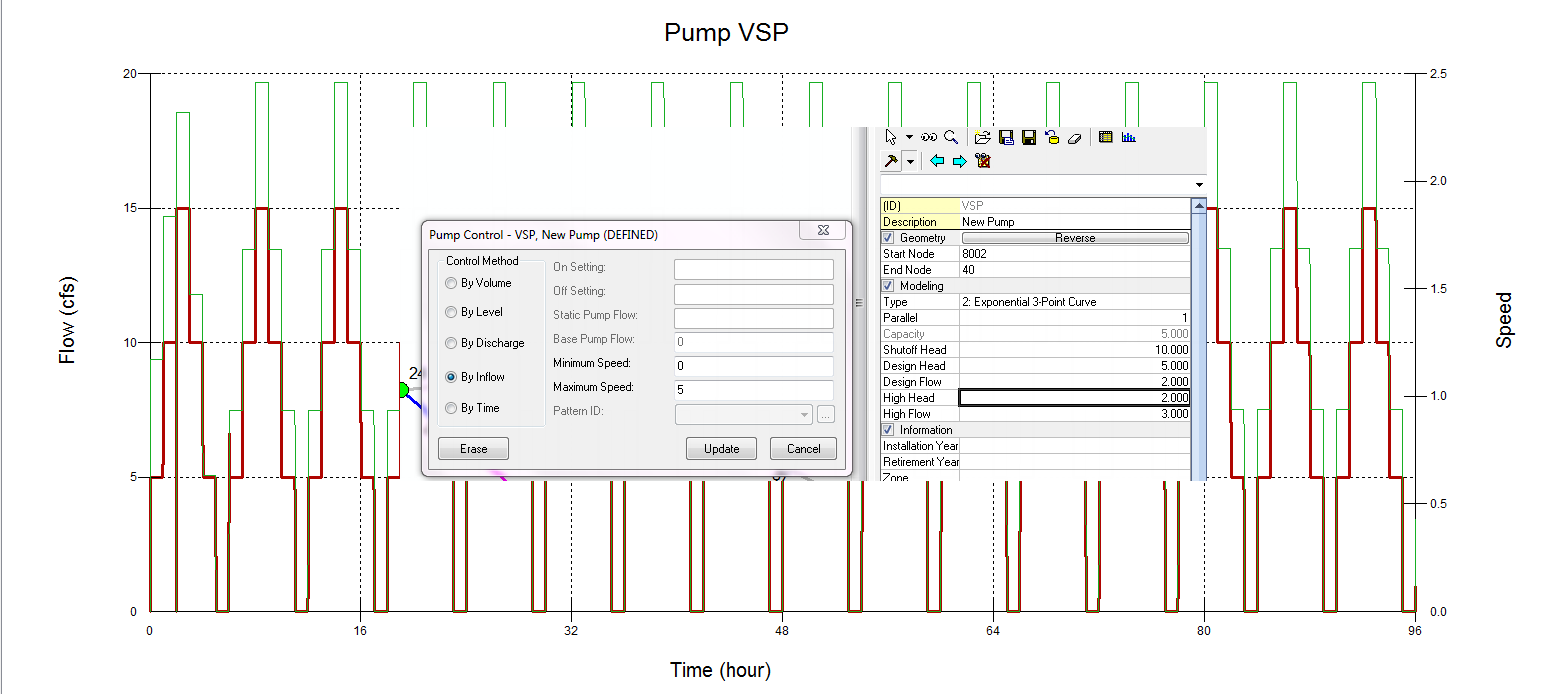Open dropdown arrow next to hammer tool
The height and width of the screenshot is (694, 1560).
pos(911,161)
